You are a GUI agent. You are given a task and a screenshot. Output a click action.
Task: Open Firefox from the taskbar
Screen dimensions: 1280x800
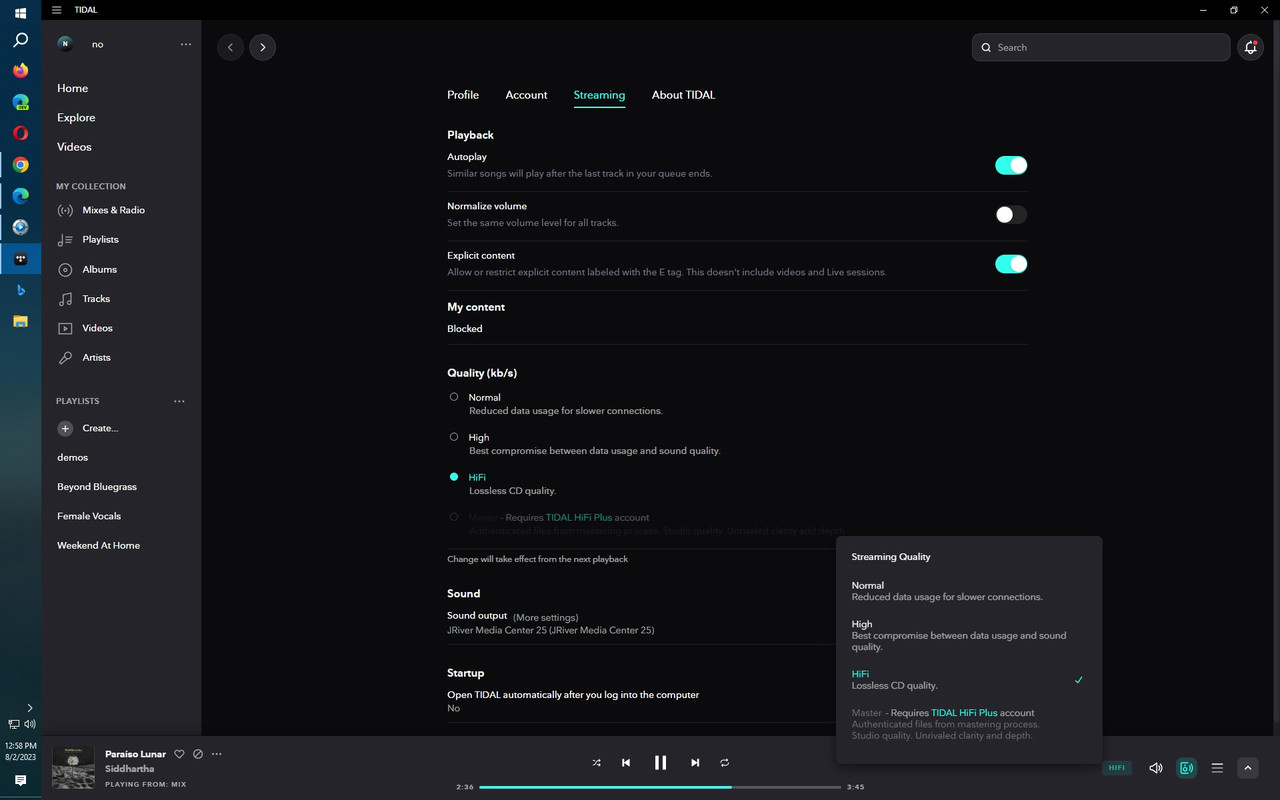click(x=20, y=71)
